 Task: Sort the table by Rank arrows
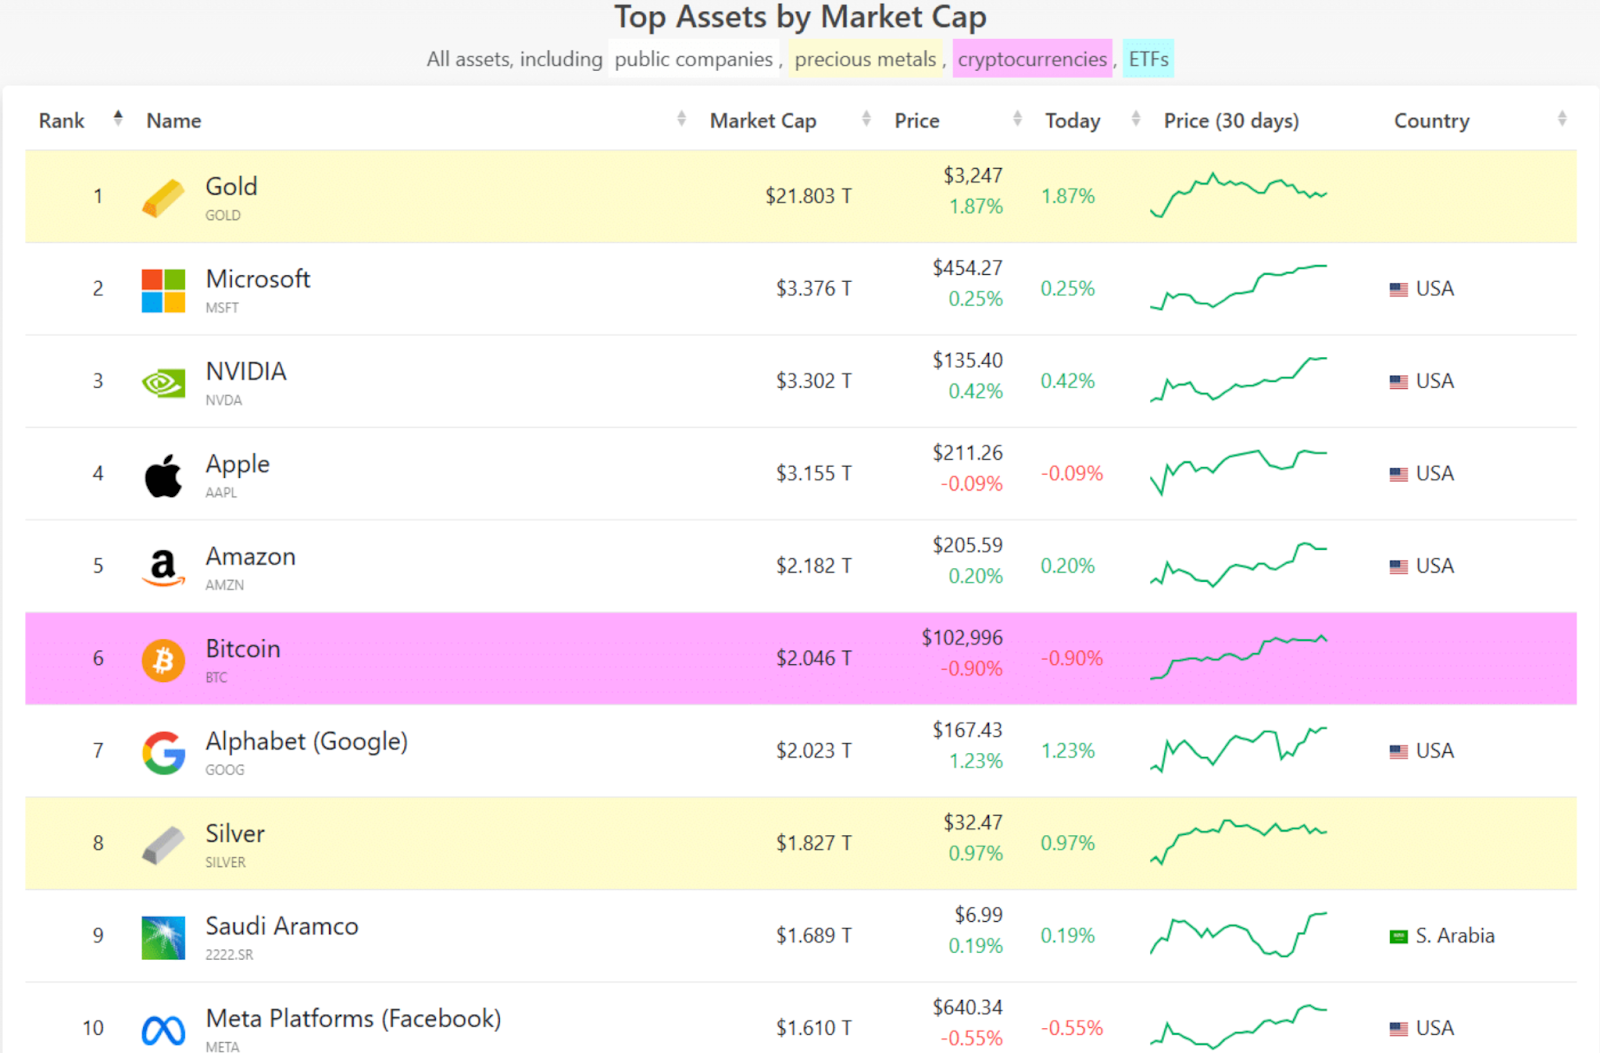click(118, 119)
